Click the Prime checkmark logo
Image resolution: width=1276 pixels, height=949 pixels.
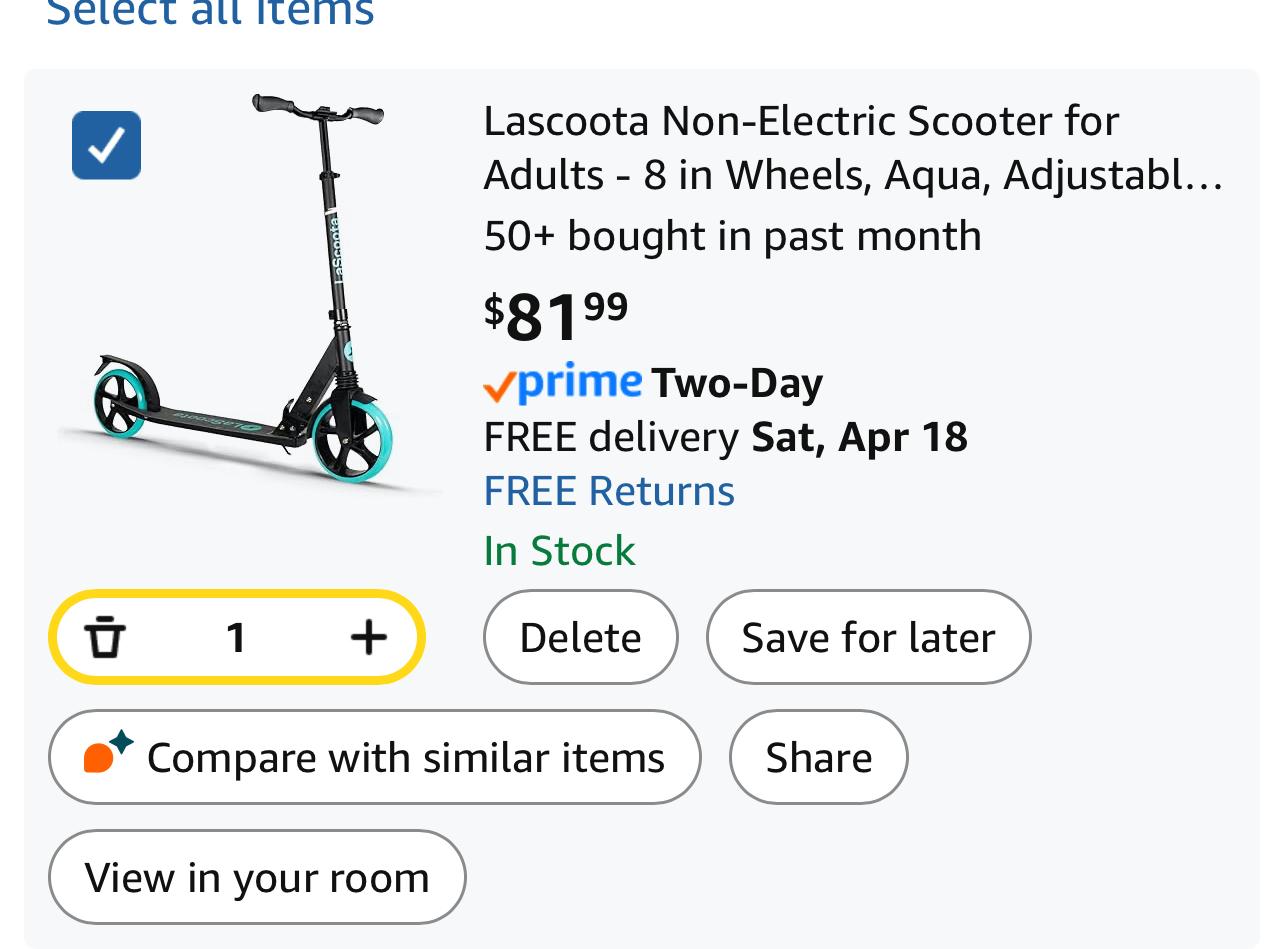point(562,383)
